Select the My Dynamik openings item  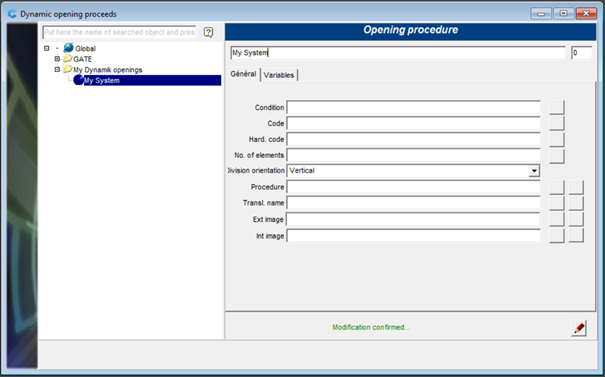click(108, 70)
